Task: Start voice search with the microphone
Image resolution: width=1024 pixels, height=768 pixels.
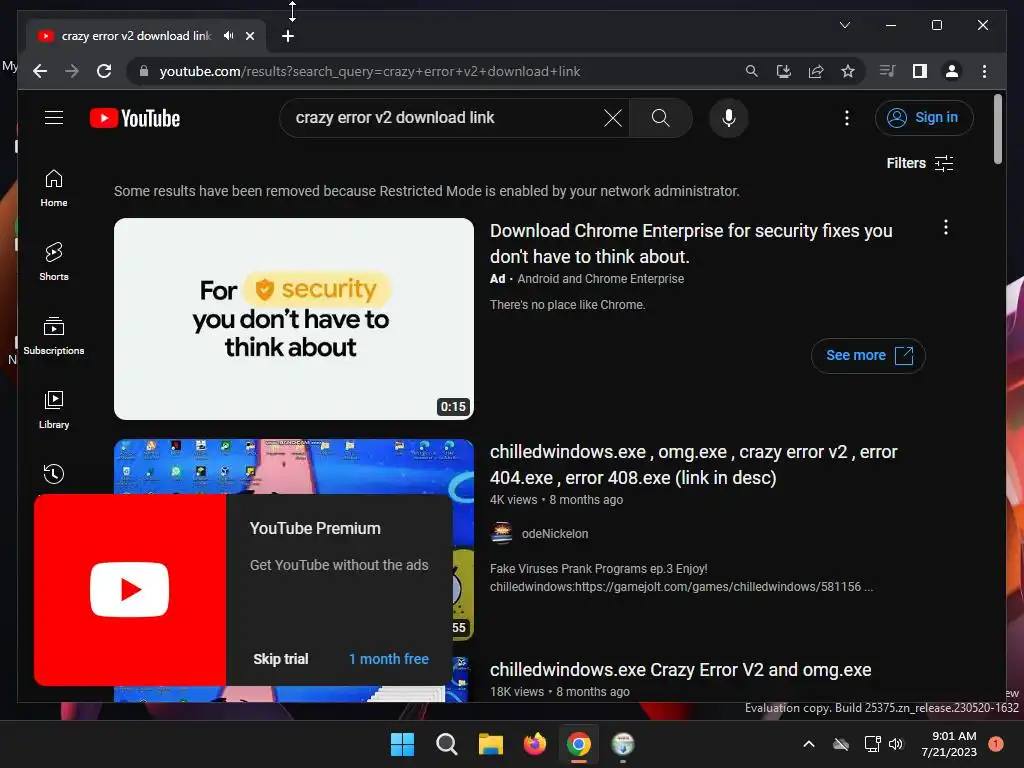Action: click(x=729, y=118)
